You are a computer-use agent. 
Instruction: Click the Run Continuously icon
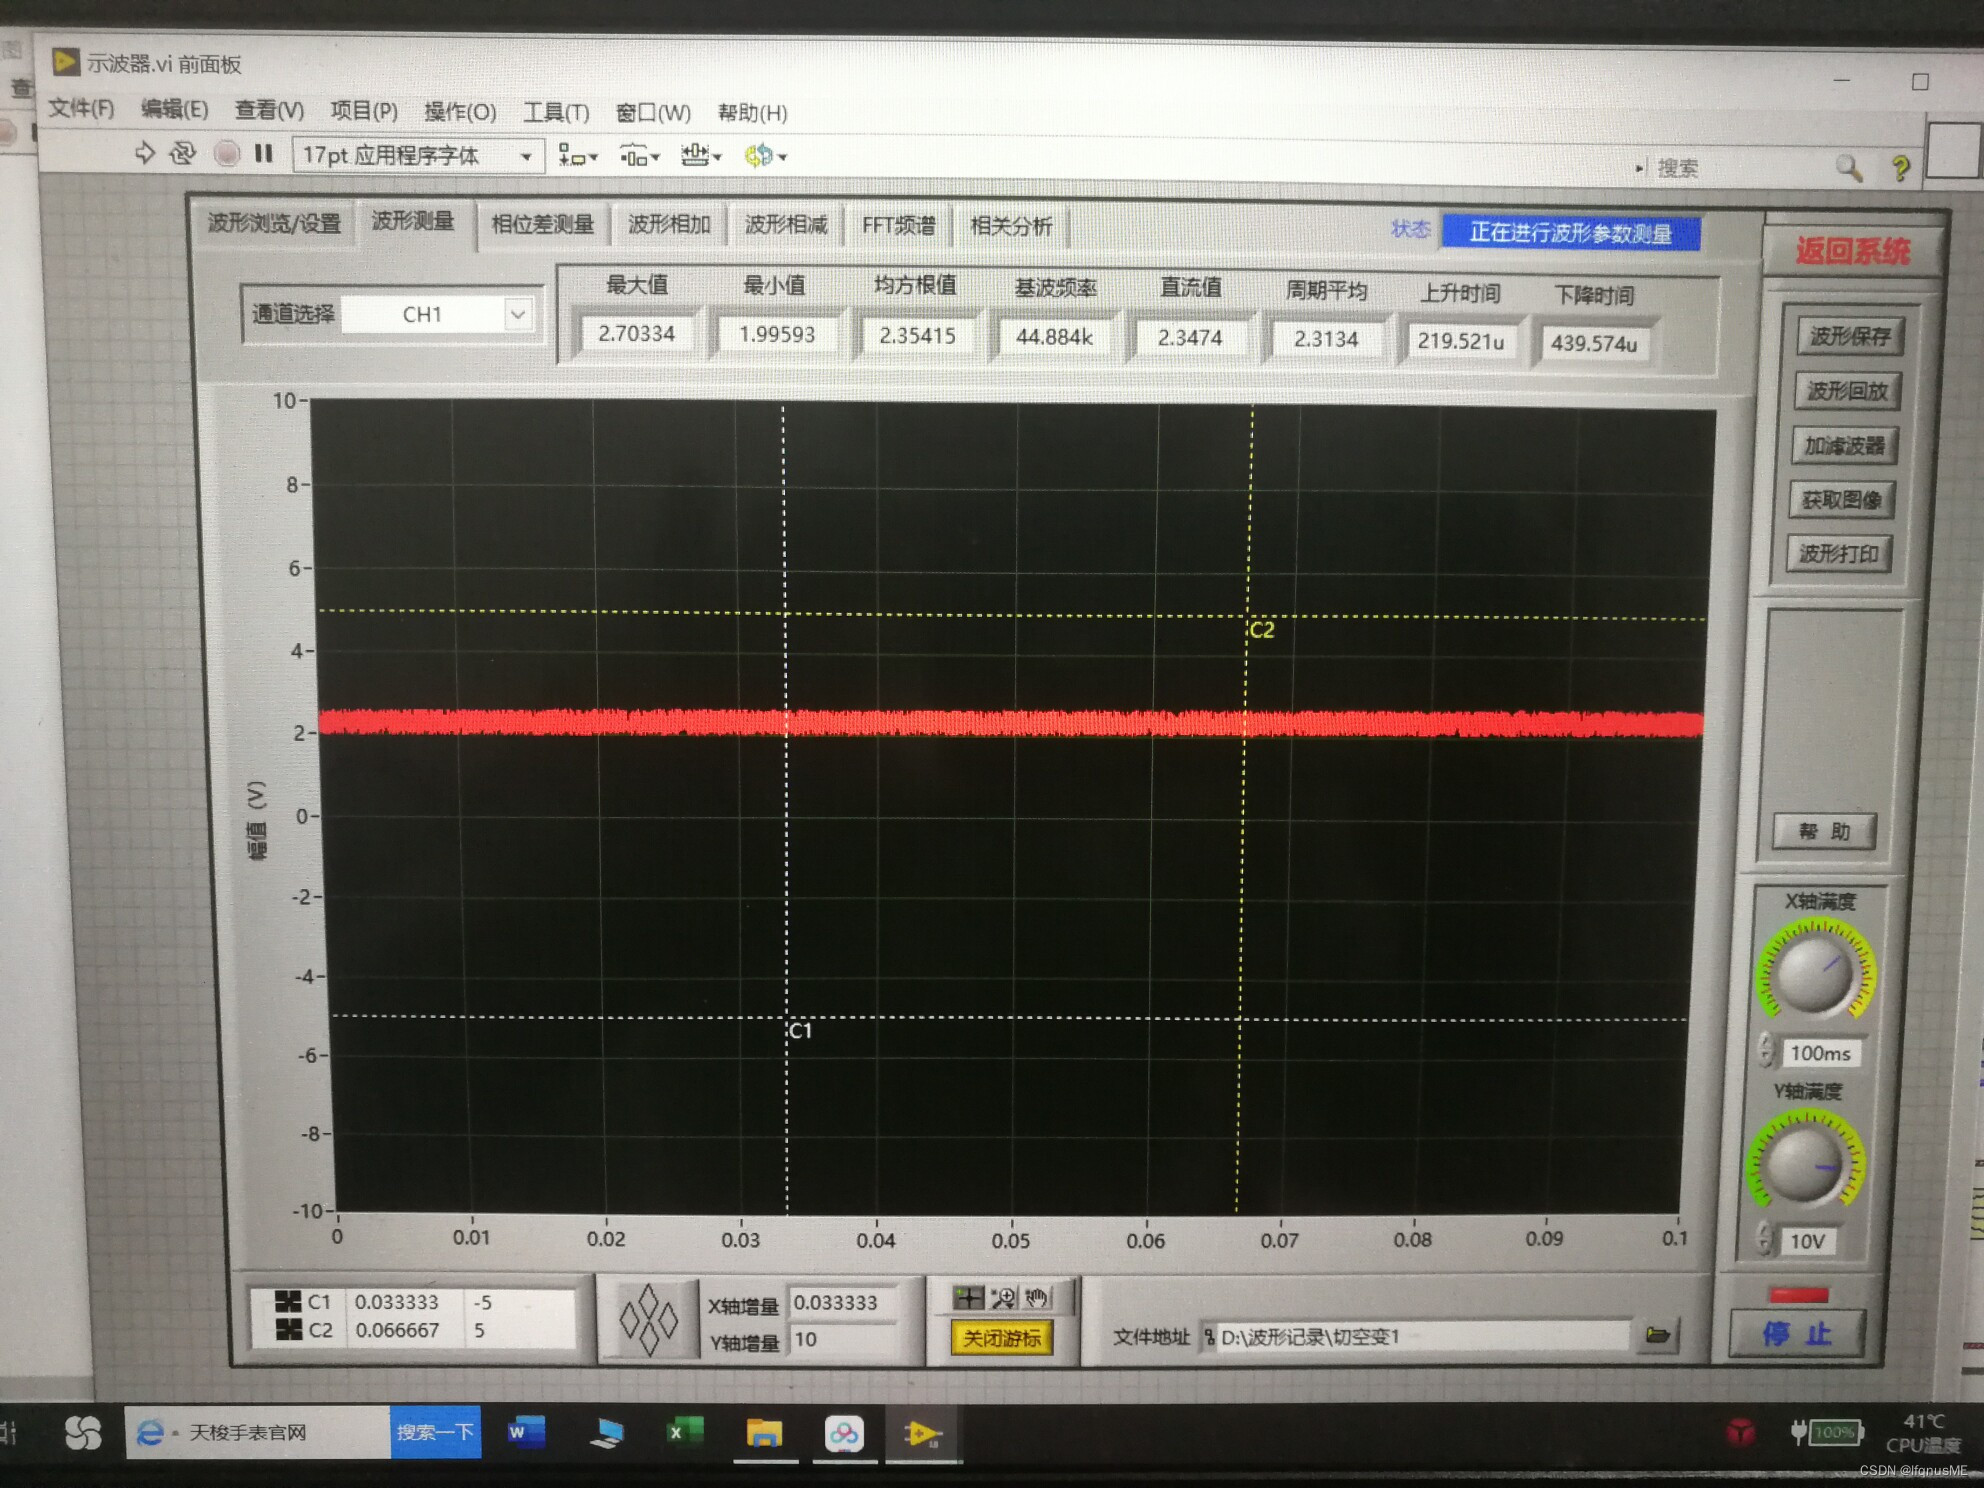tap(182, 153)
